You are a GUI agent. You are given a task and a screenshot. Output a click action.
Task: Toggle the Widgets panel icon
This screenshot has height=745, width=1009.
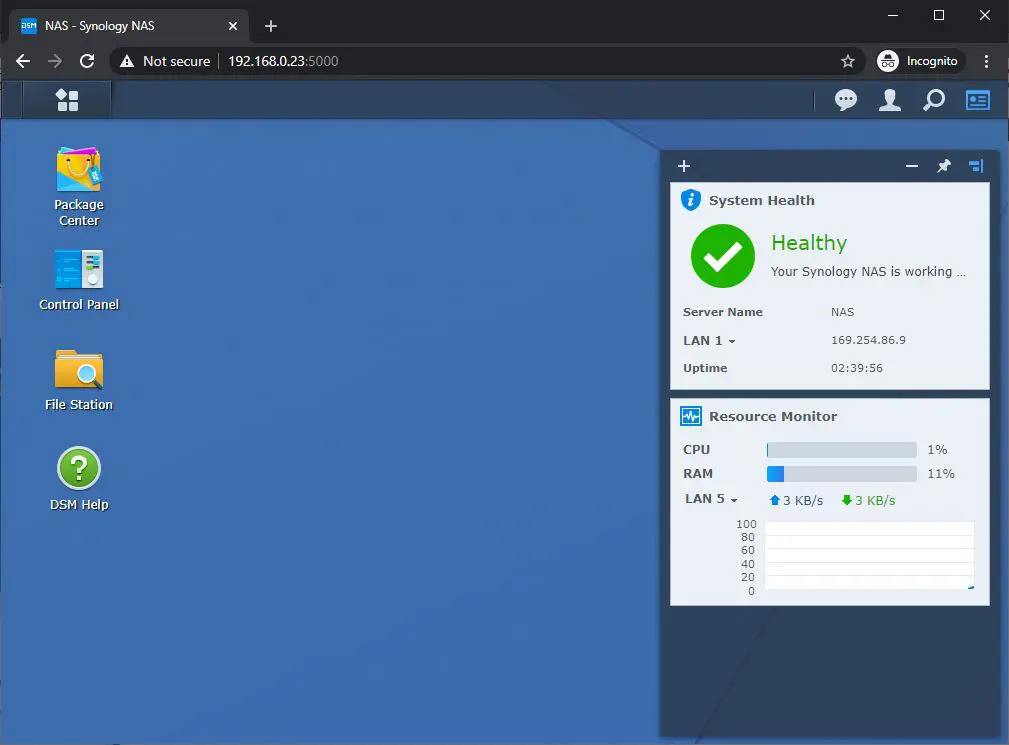(977, 100)
